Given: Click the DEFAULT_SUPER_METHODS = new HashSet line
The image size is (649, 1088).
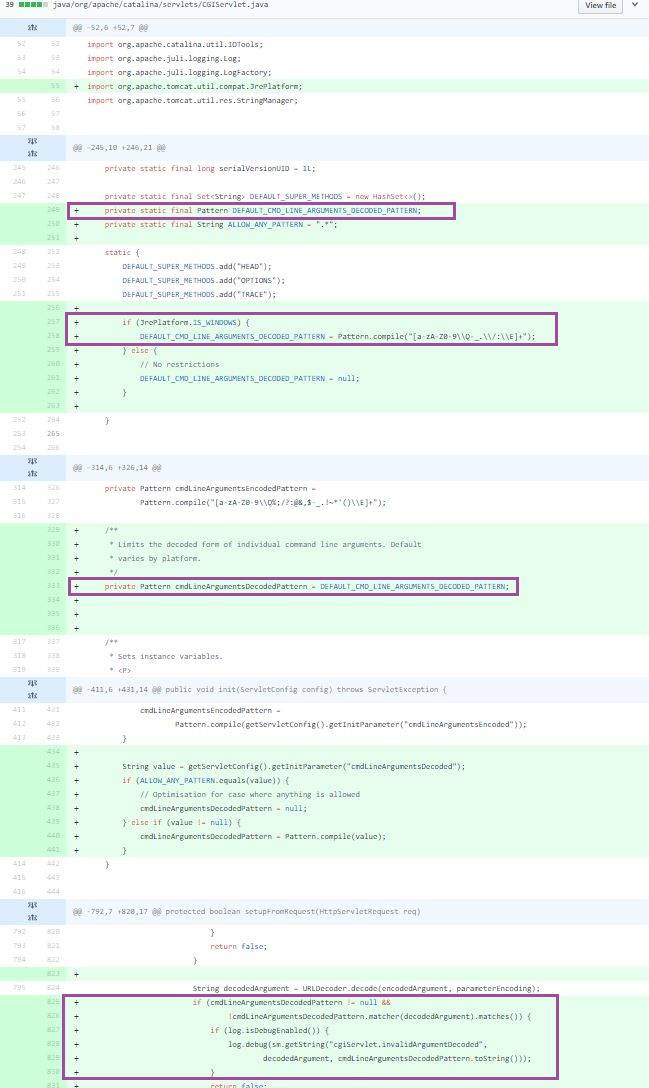Looking at the screenshot, I should [x=264, y=196].
